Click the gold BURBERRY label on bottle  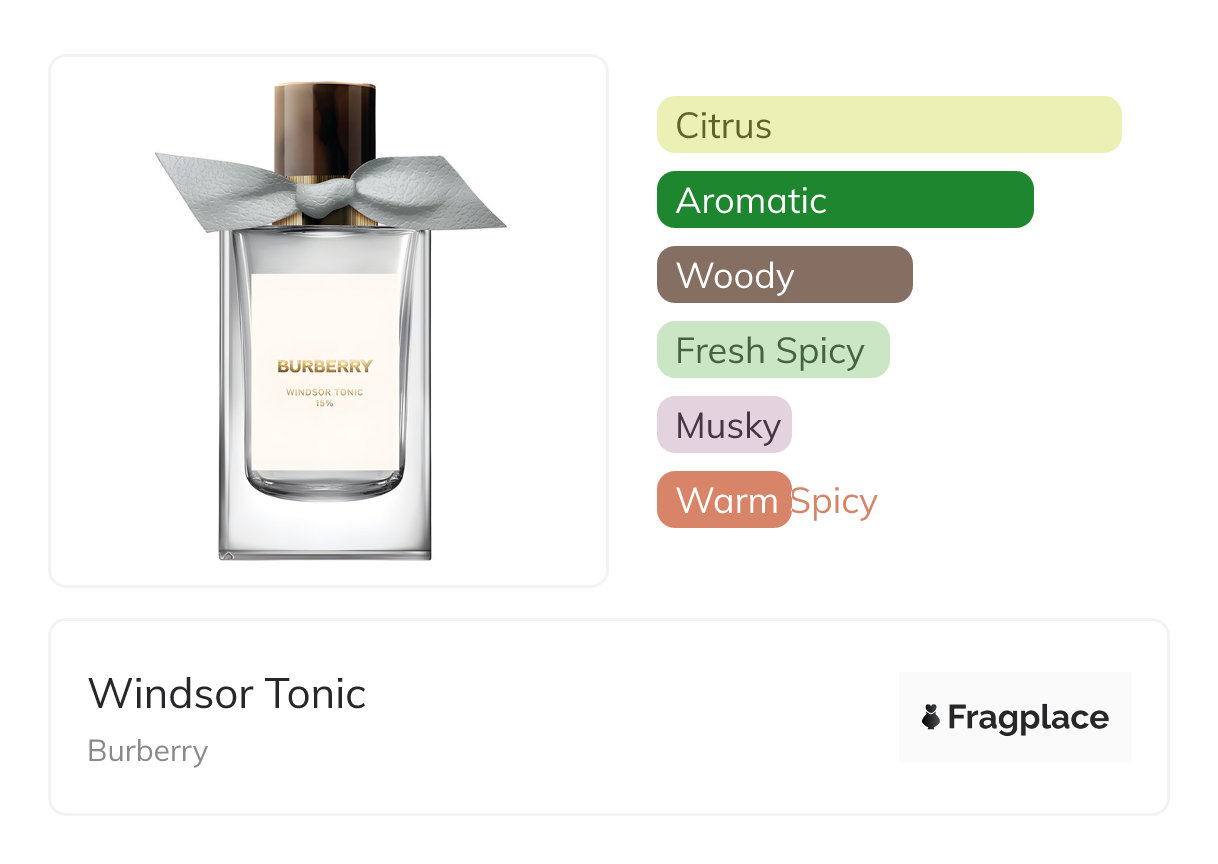pyautogui.click(x=325, y=366)
